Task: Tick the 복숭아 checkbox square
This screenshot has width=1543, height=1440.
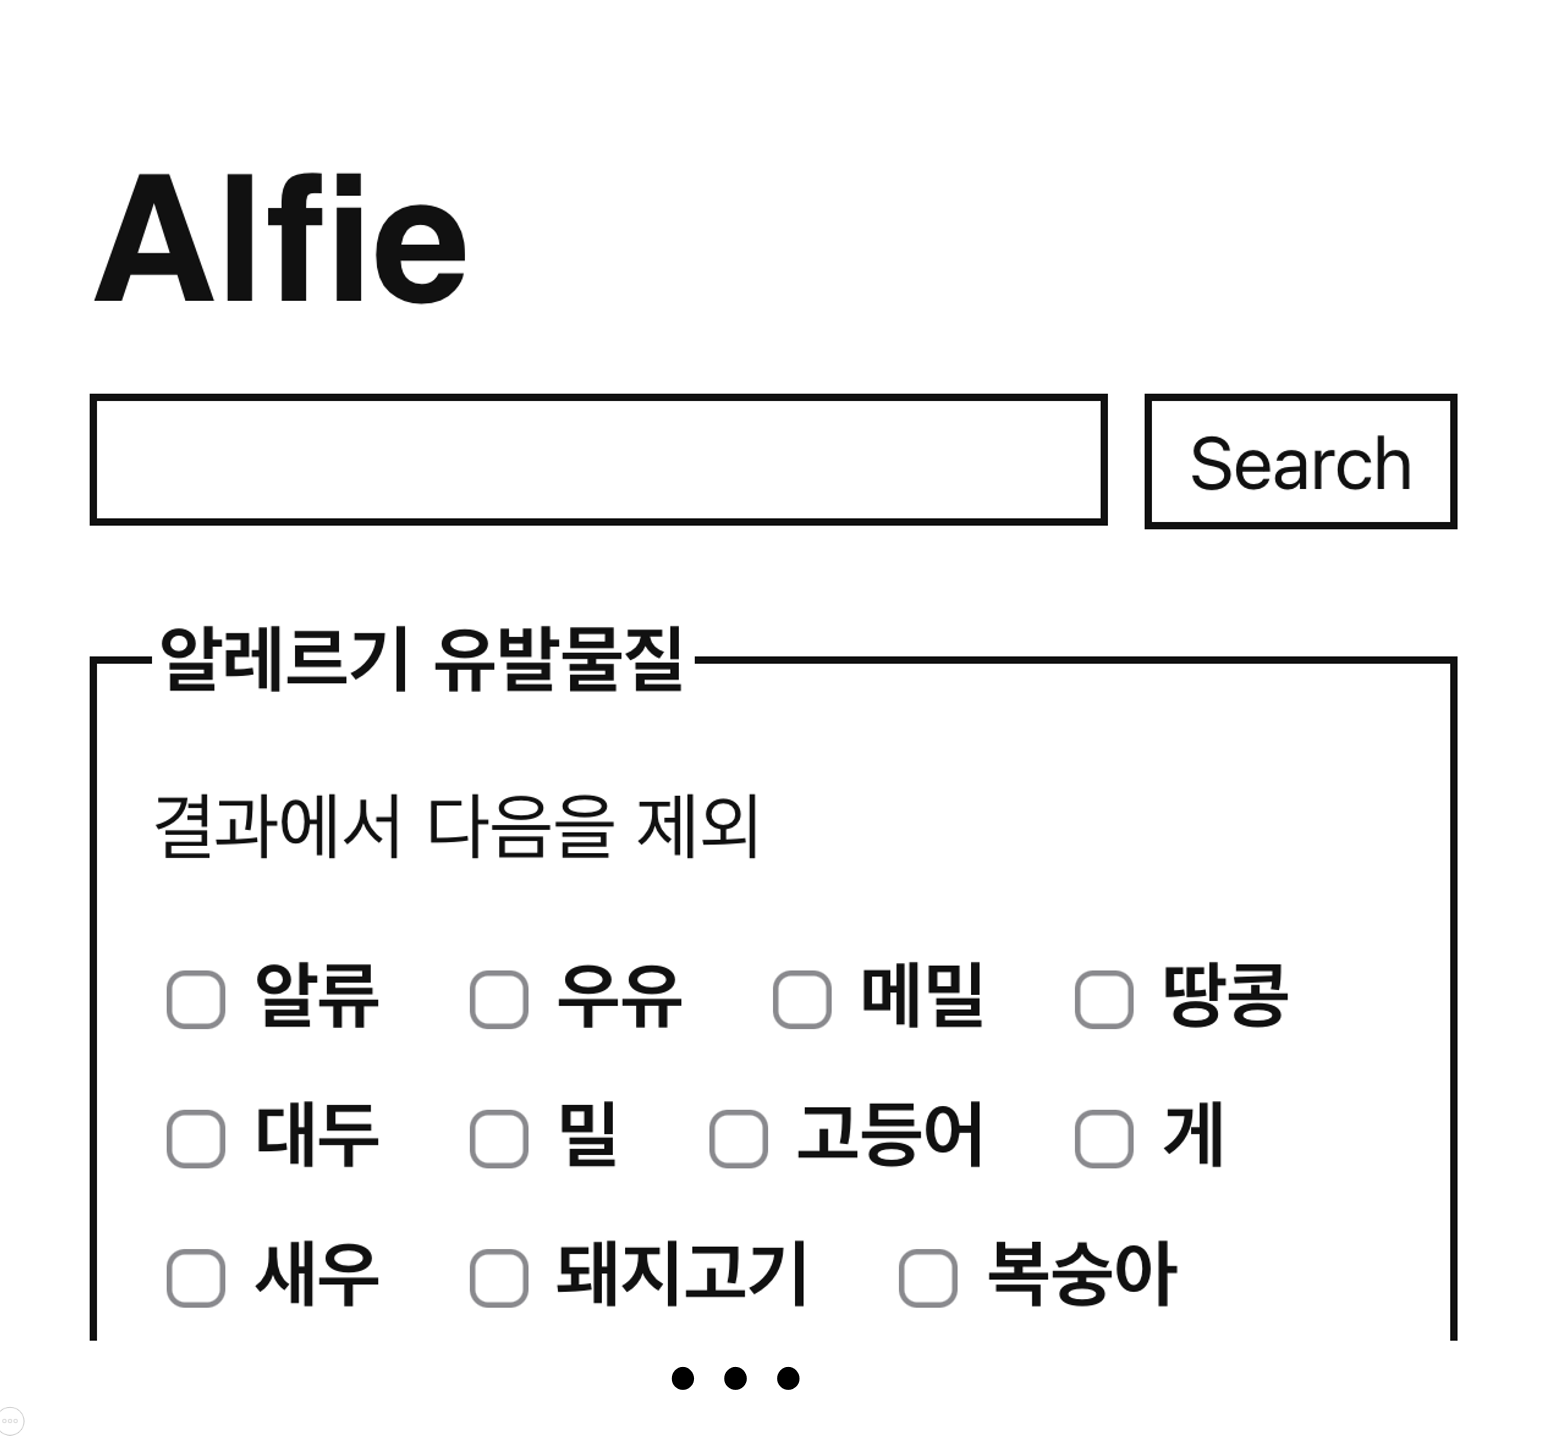Action: (928, 1277)
